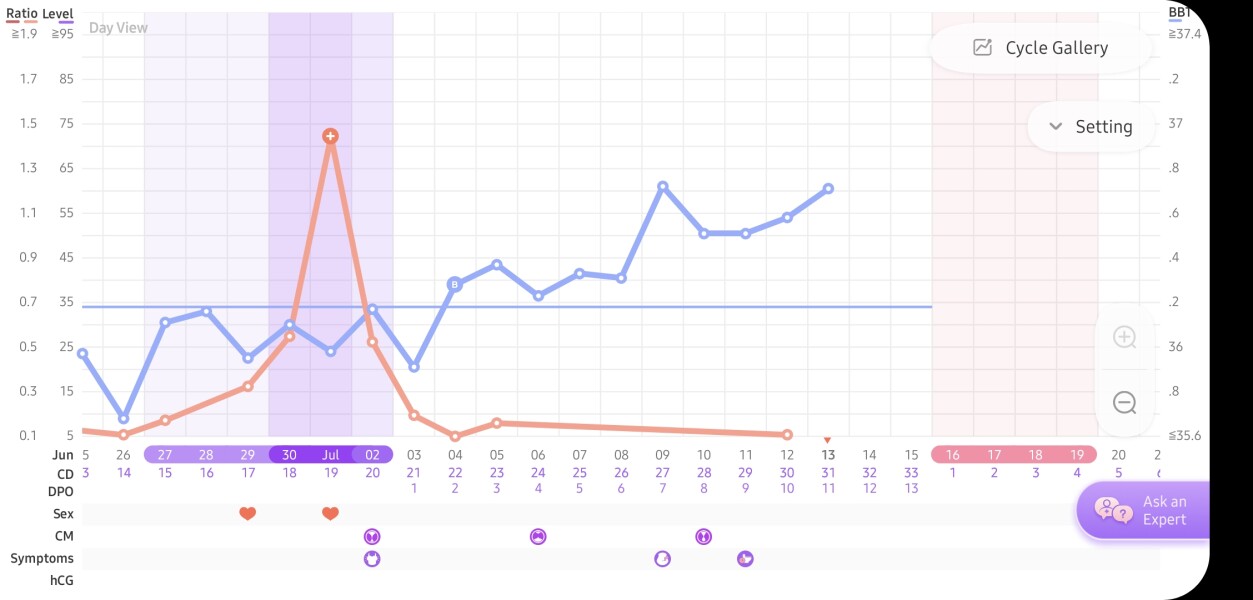Open the symptoms icon on July 9
The image size is (1253, 600).
[x=662, y=559]
